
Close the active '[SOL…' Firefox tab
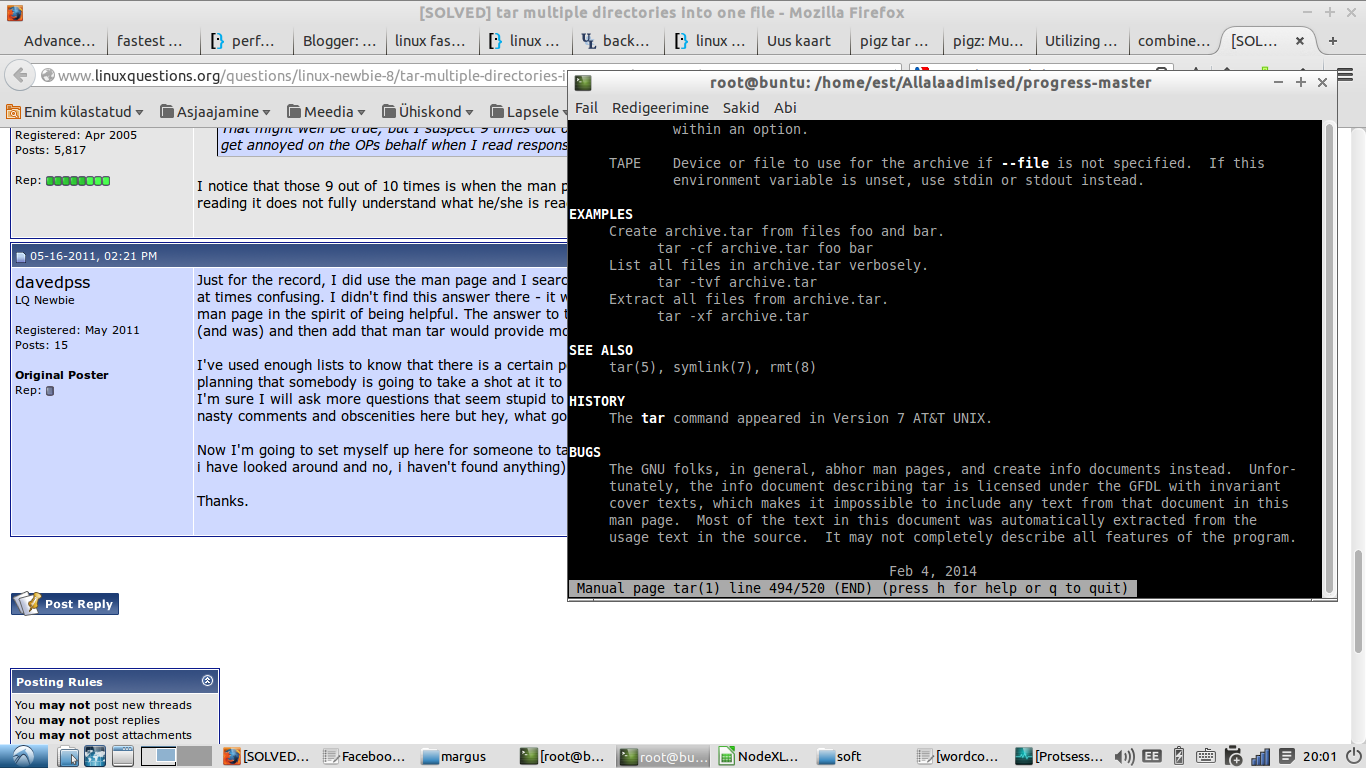[x=1300, y=41]
